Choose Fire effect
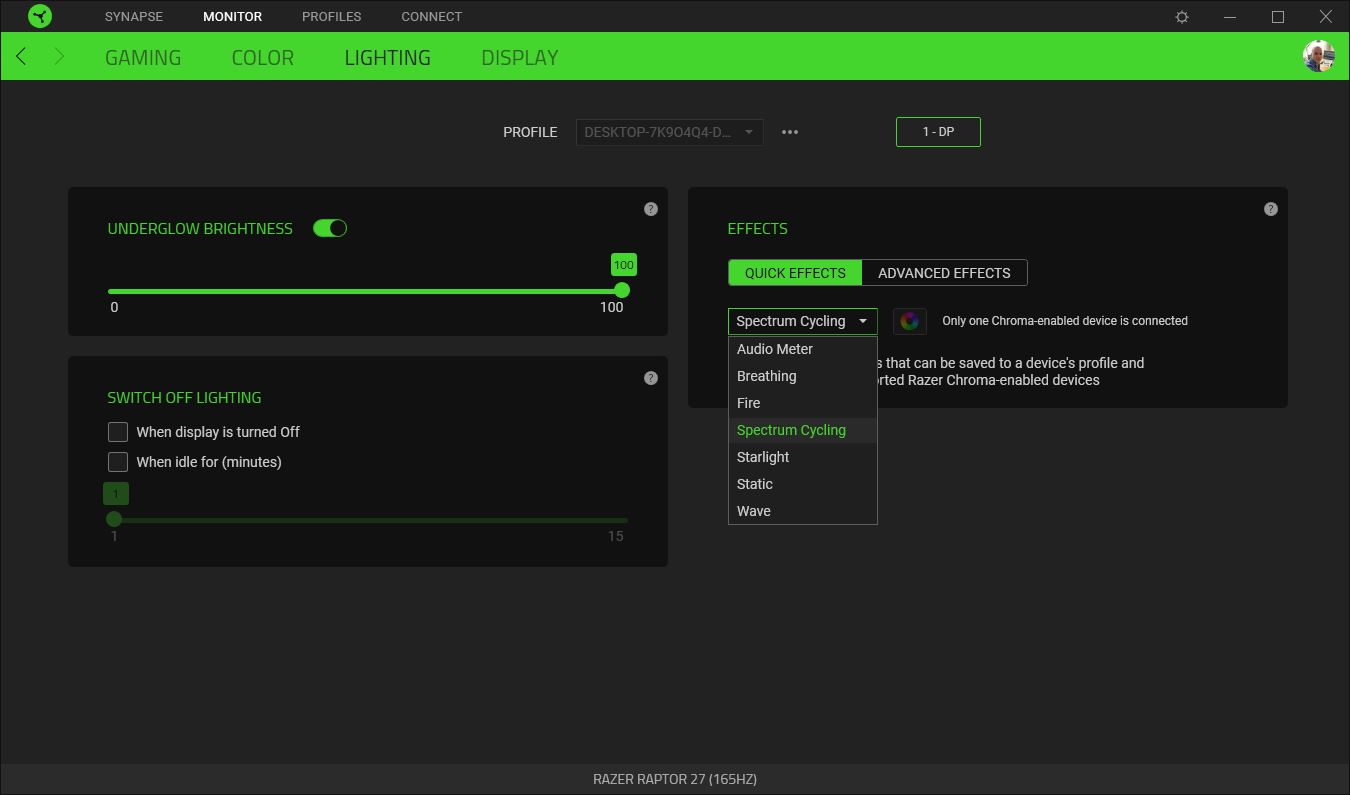The width and height of the screenshot is (1350, 795). click(803, 403)
